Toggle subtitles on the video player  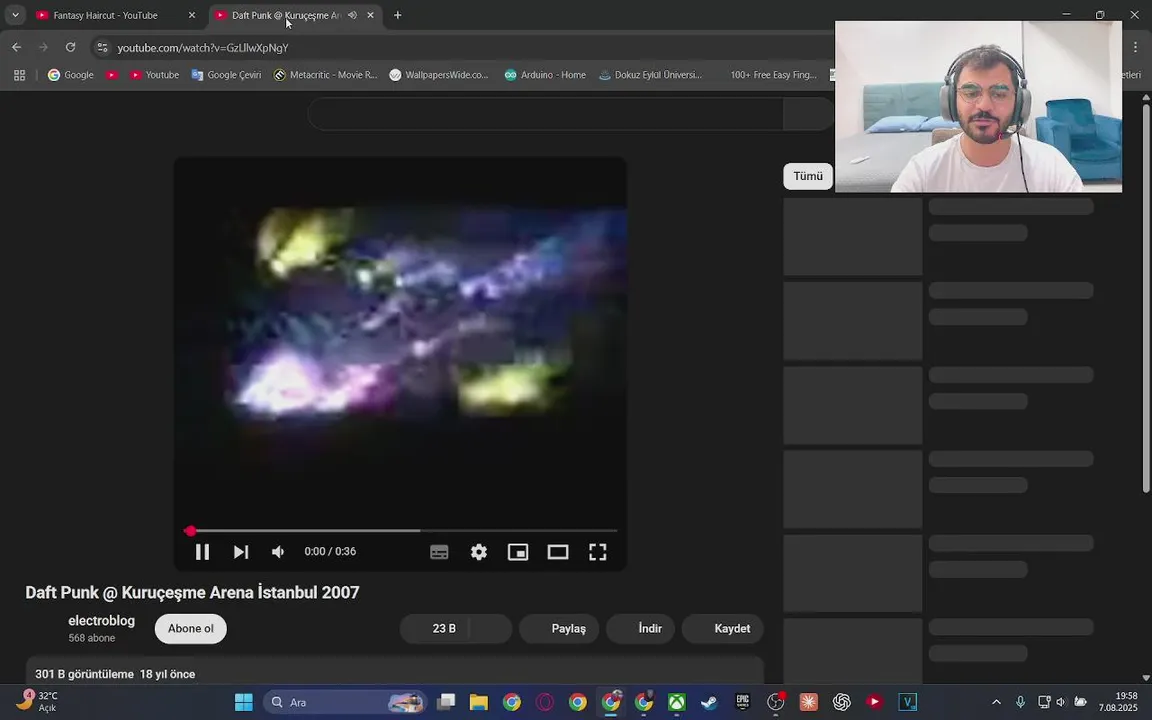click(439, 552)
